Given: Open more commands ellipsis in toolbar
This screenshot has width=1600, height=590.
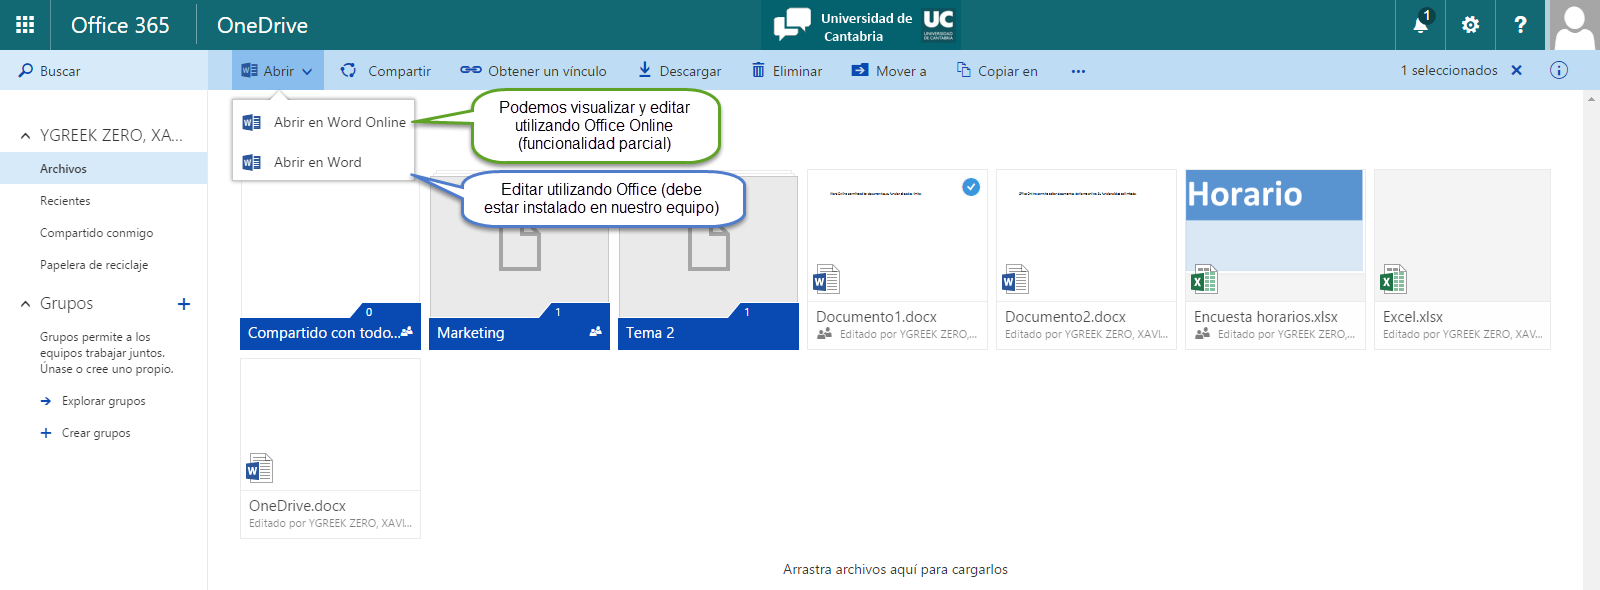Looking at the screenshot, I should click(x=1078, y=71).
